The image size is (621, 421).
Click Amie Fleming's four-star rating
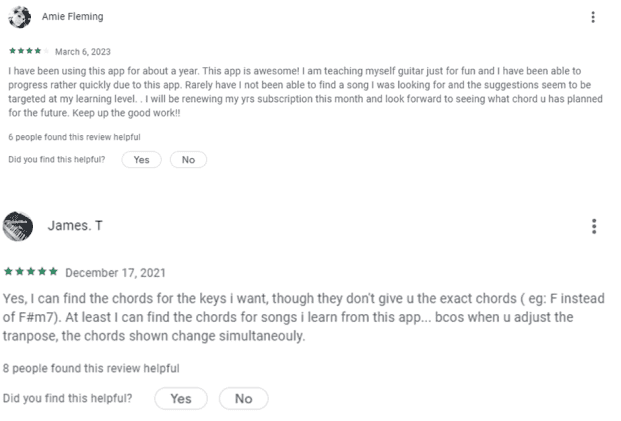(x=29, y=51)
